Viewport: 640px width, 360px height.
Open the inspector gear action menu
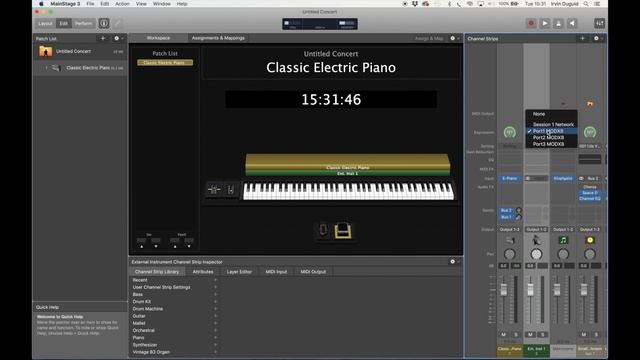454,262
